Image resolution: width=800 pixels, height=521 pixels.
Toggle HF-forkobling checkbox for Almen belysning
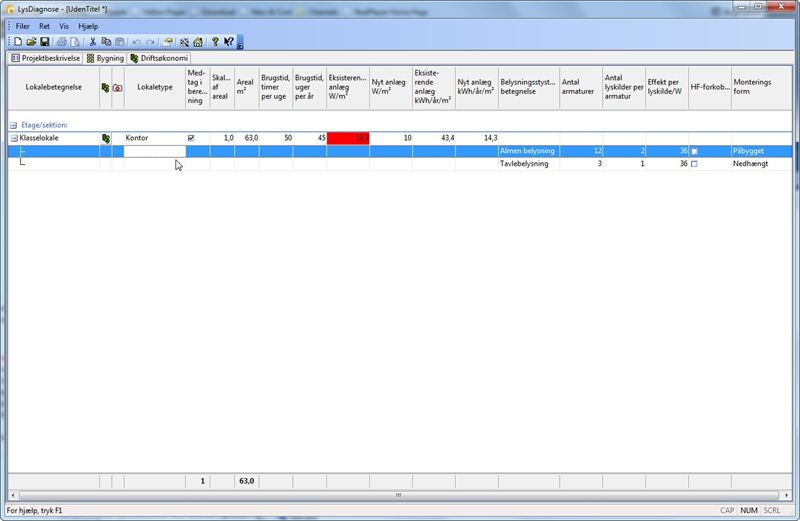coord(694,151)
